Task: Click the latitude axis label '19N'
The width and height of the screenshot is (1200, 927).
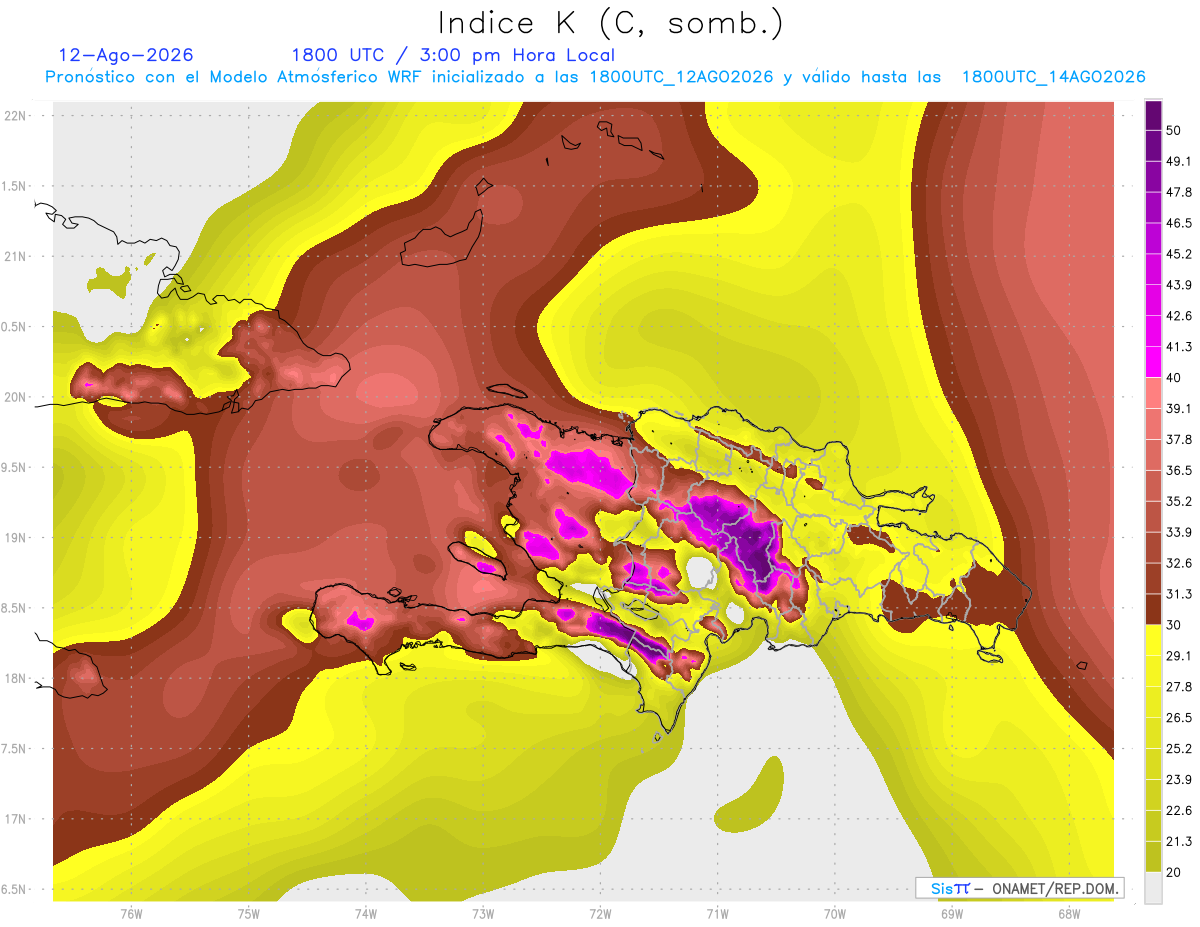Action: point(17,538)
